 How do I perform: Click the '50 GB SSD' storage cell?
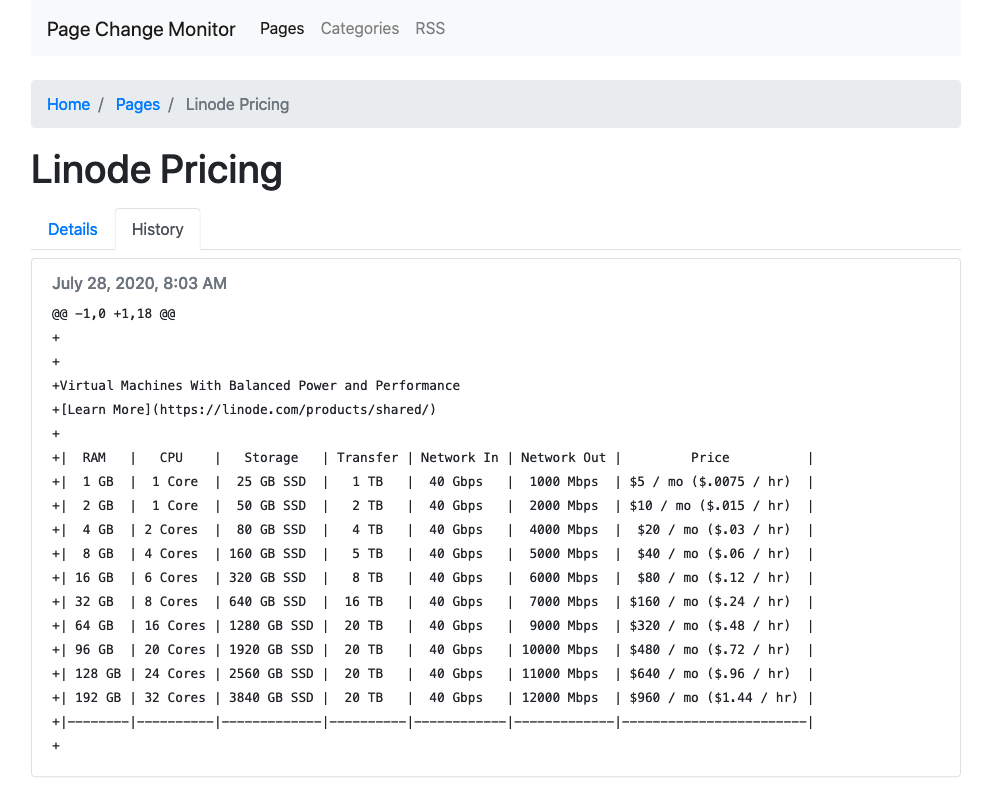pyautogui.click(x=271, y=506)
